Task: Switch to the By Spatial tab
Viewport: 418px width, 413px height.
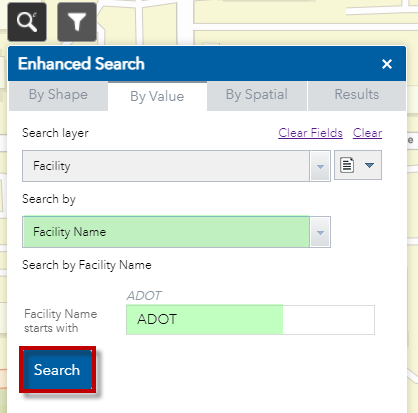Action: pos(257,95)
